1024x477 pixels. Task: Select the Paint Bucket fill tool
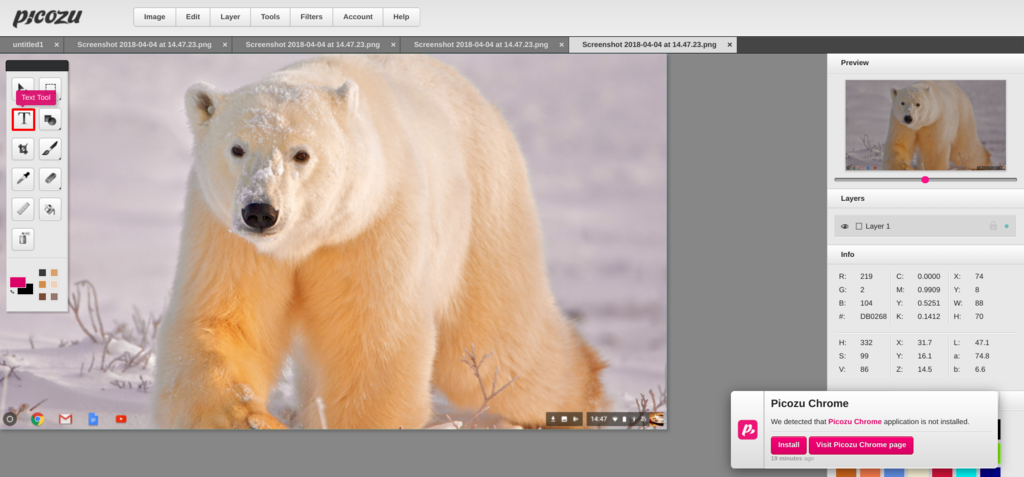(50, 209)
